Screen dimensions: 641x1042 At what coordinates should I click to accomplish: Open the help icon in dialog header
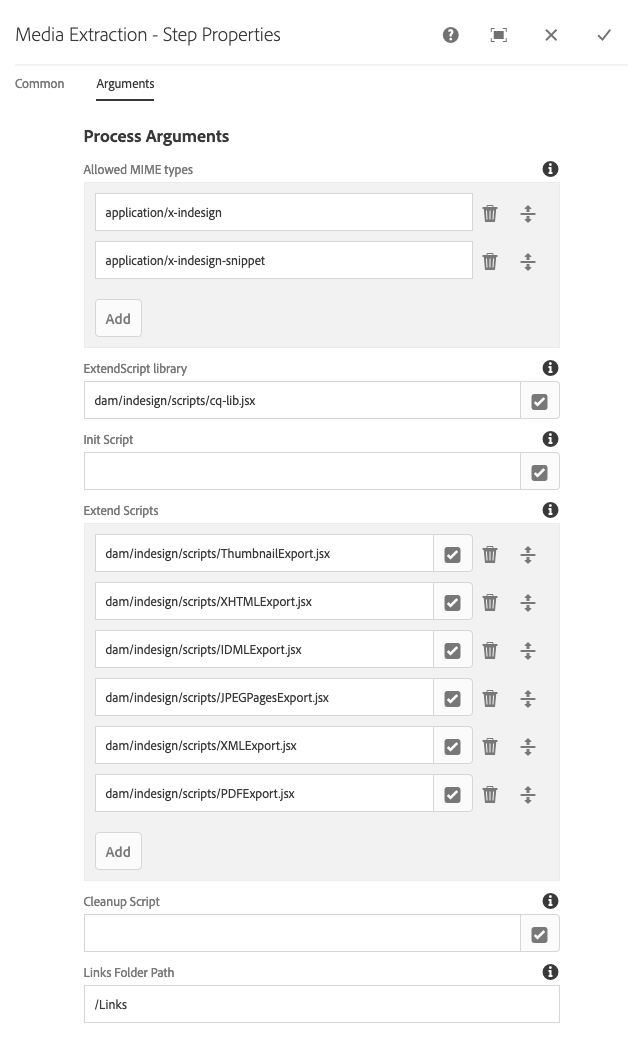coord(451,35)
